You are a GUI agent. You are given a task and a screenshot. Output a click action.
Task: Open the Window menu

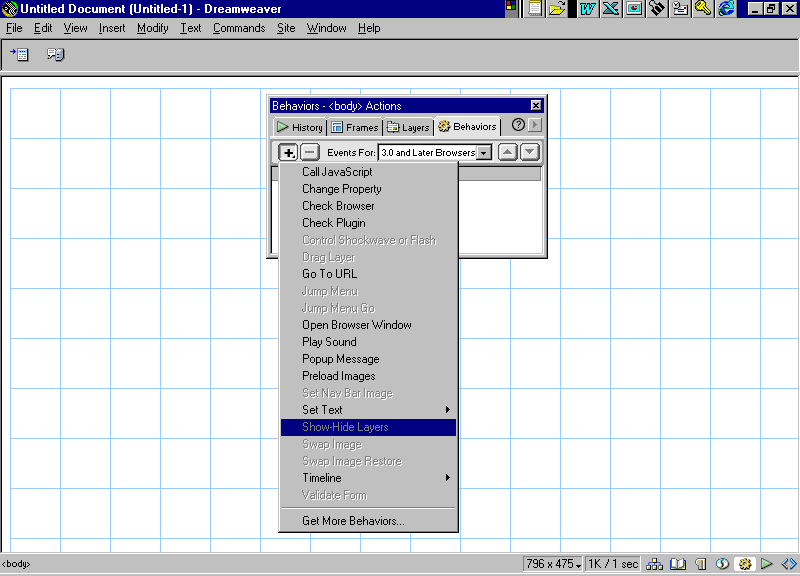pyautogui.click(x=326, y=28)
